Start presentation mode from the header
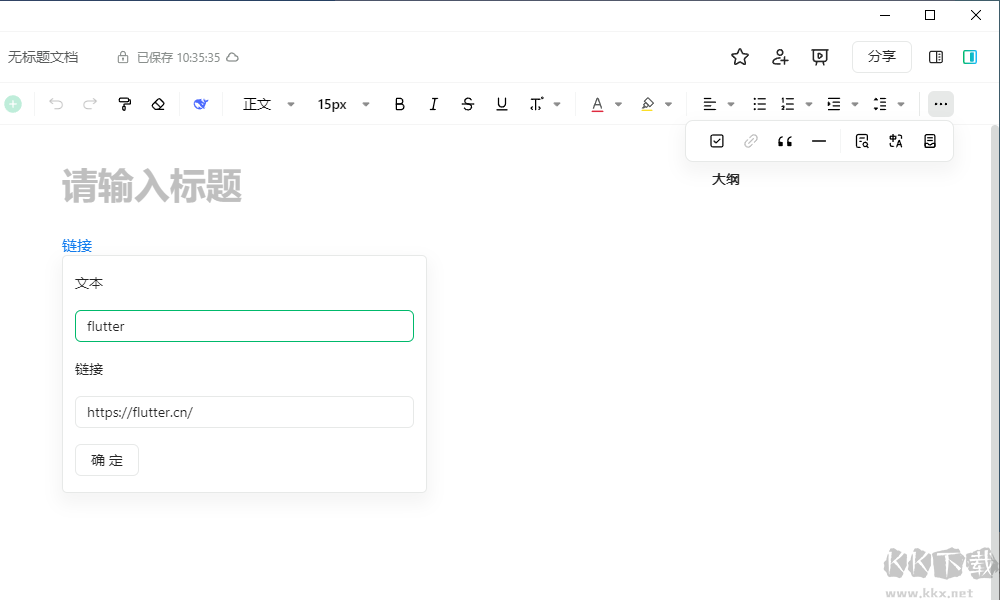Image resolution: width=1000 pixels, height=600 pixels. pos(820,57)
